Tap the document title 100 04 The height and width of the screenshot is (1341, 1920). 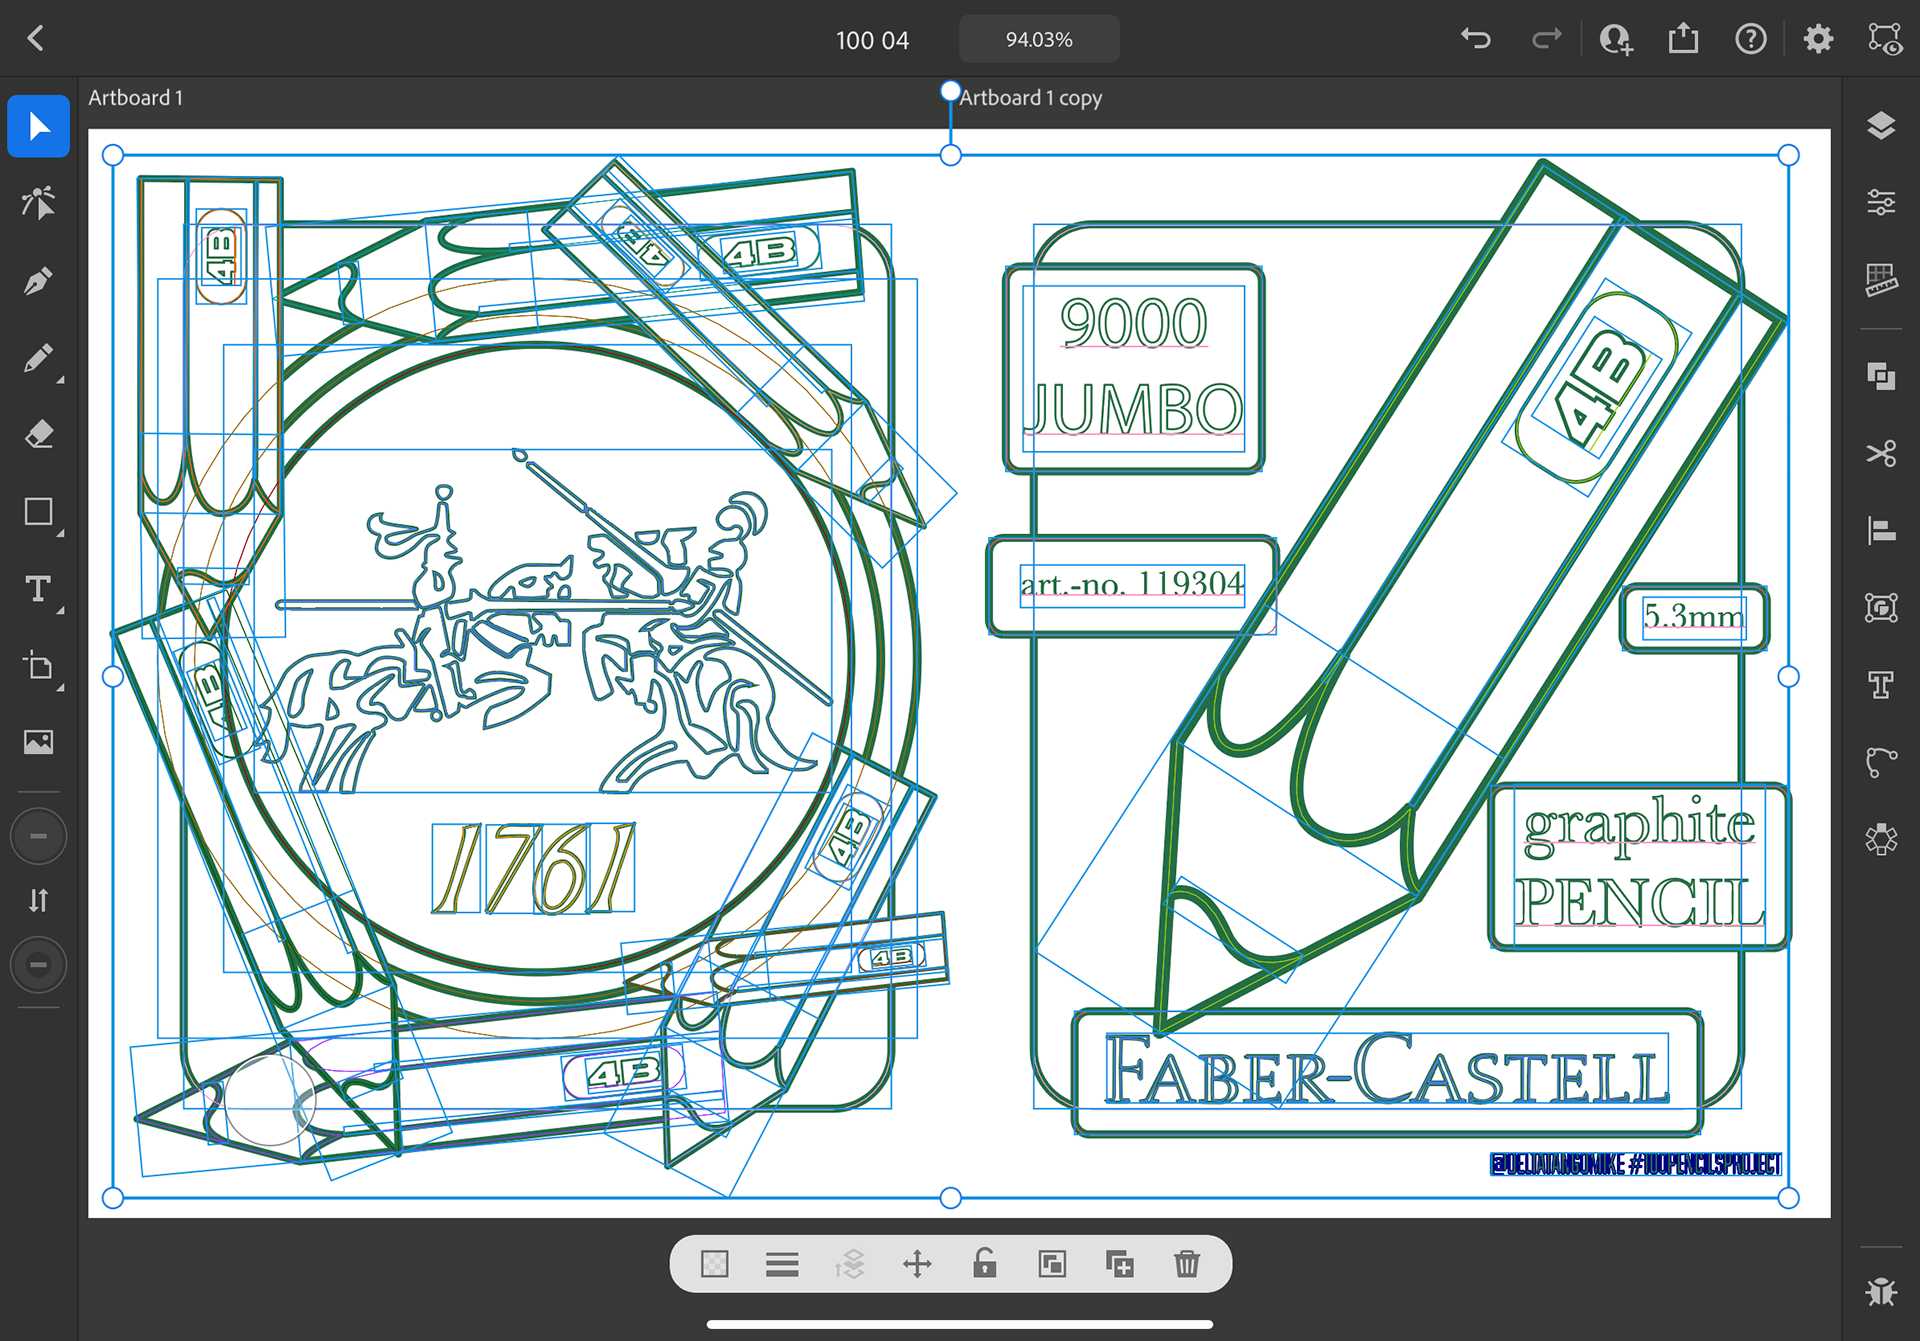pyautogui.click(x=872, y=40)
